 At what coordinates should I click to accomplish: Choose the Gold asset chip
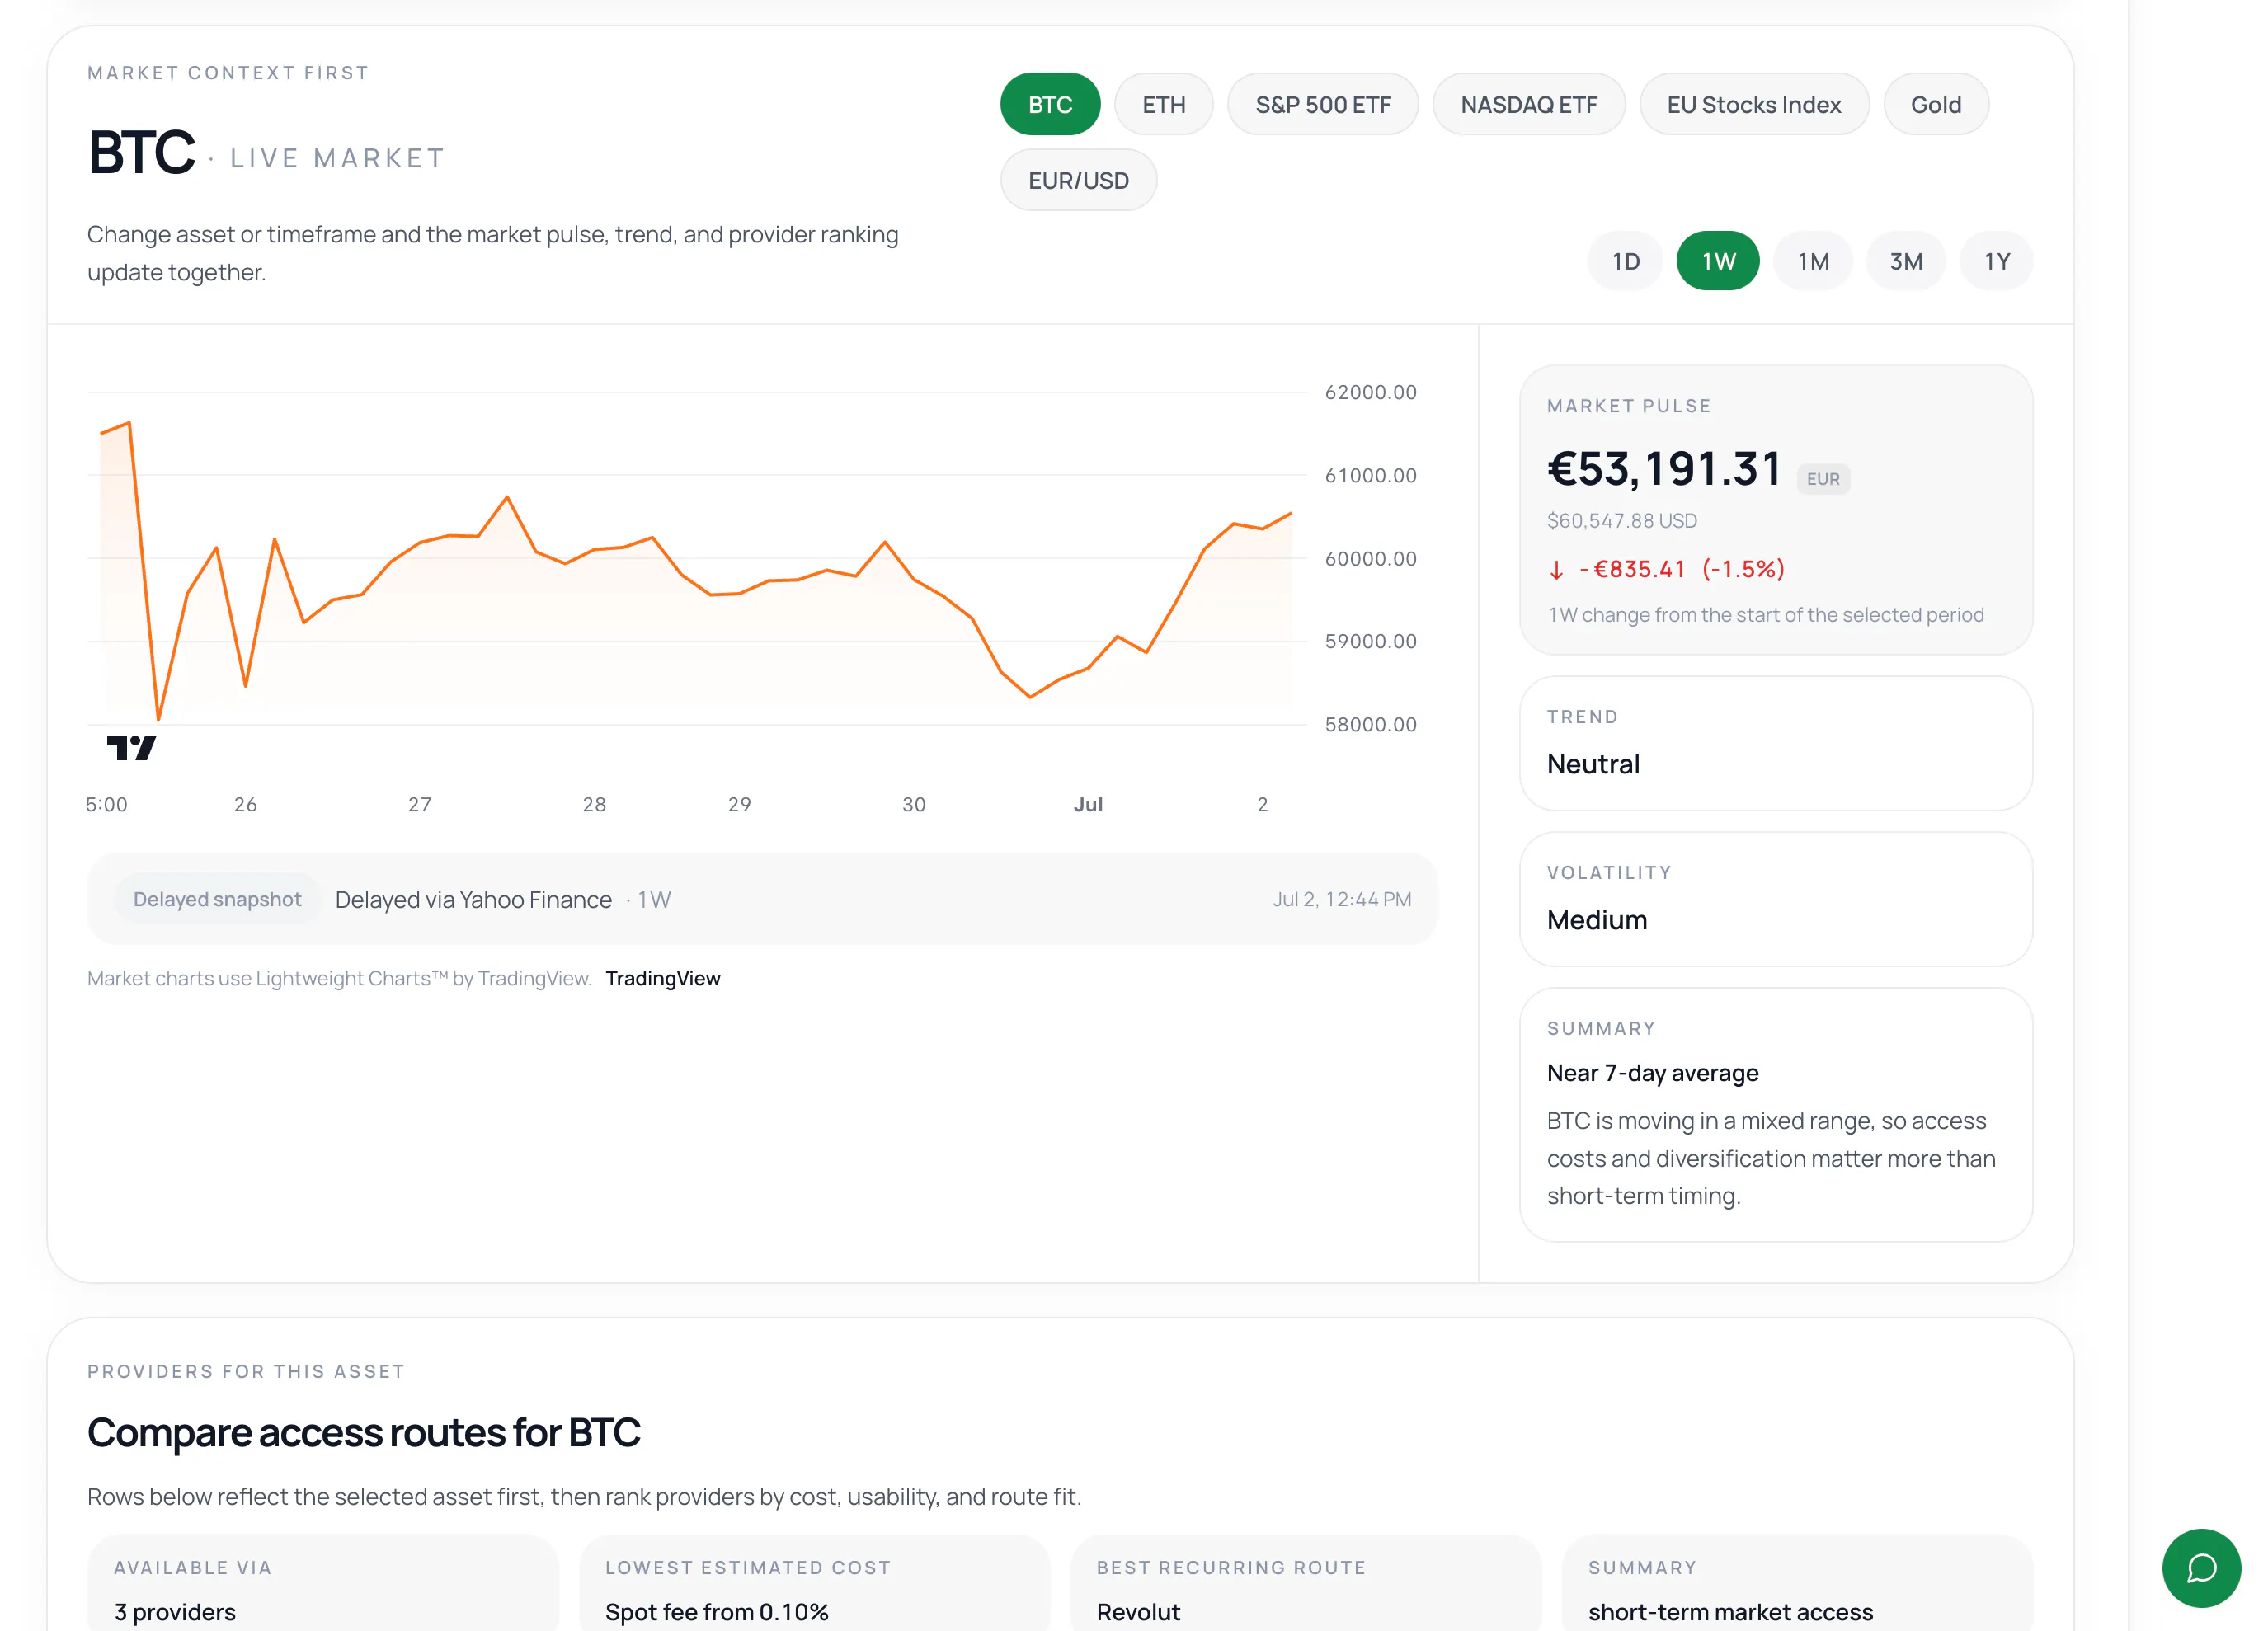[x=1936, y=104]
